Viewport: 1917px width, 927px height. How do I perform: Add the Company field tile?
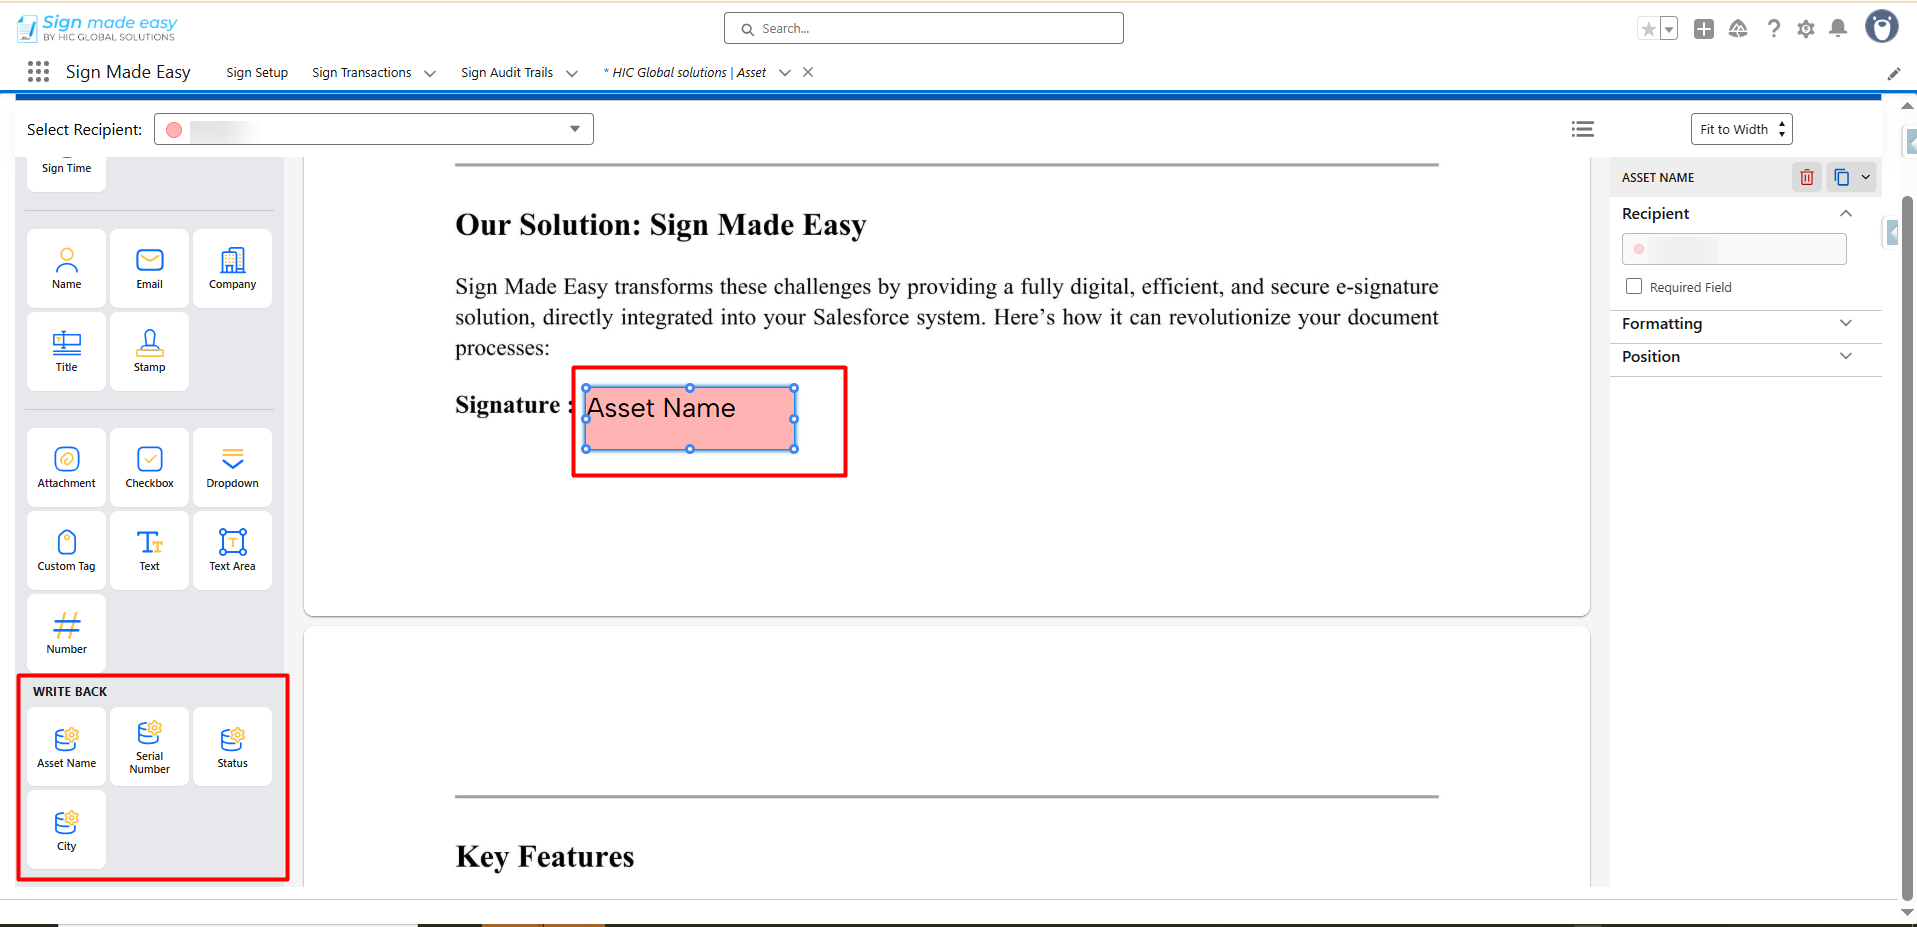[x=233, y=268]
